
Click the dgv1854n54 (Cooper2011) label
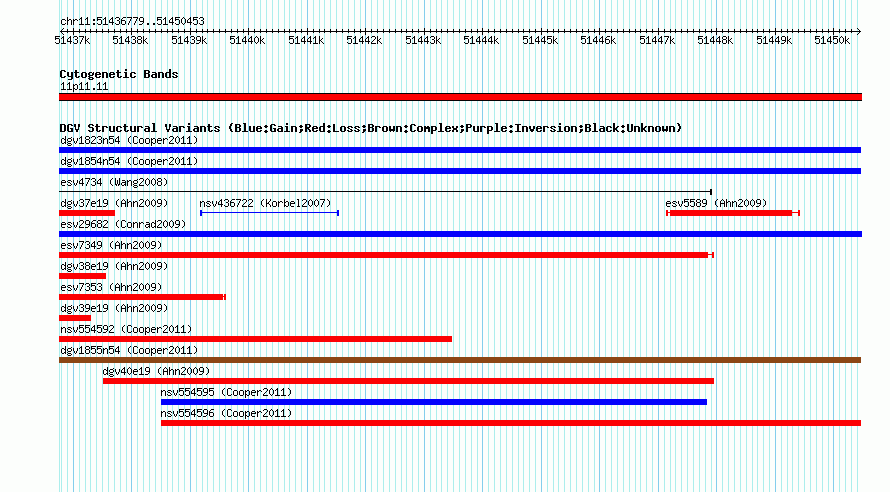129,161
